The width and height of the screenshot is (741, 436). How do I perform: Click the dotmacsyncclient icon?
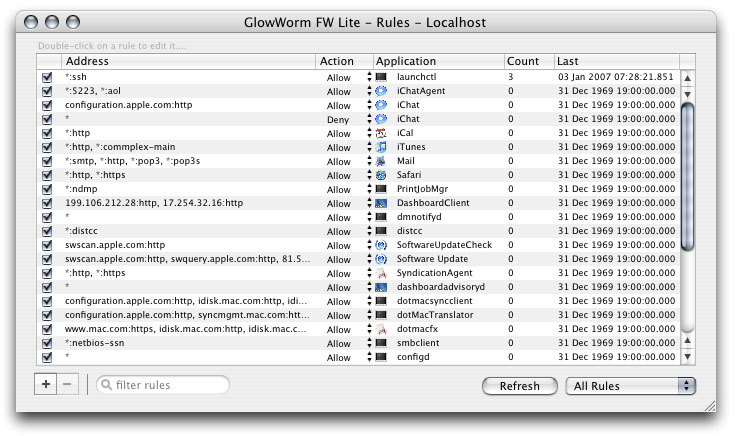381,301
